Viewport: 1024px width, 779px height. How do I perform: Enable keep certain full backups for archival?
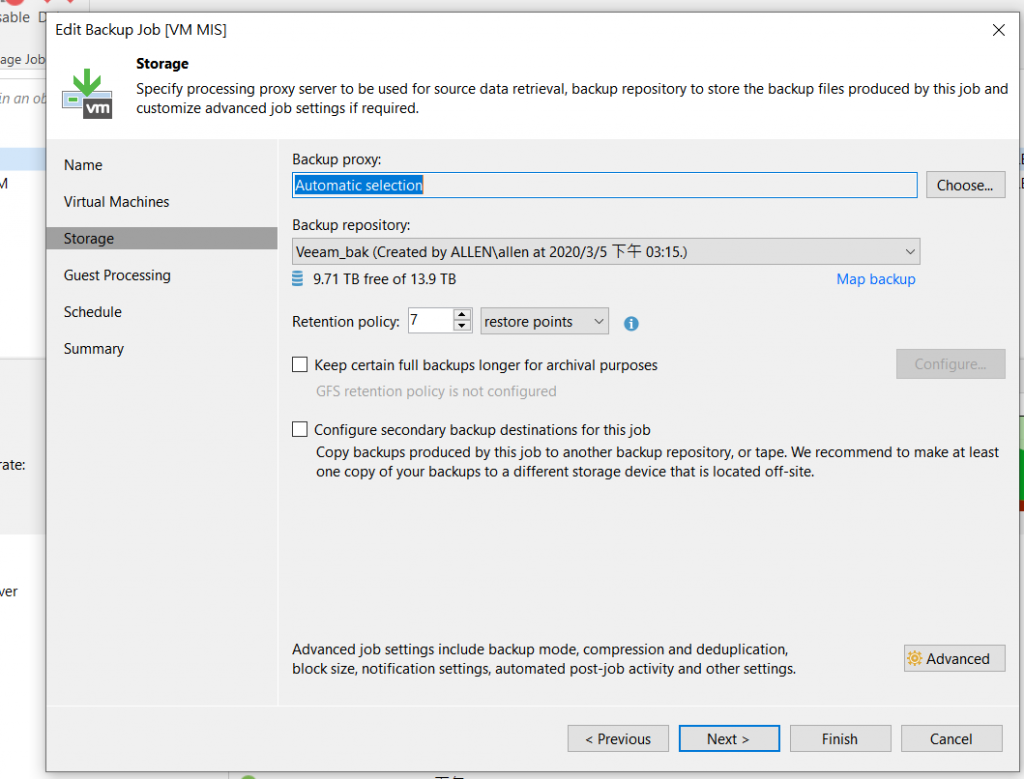click(x=300, y=364)
